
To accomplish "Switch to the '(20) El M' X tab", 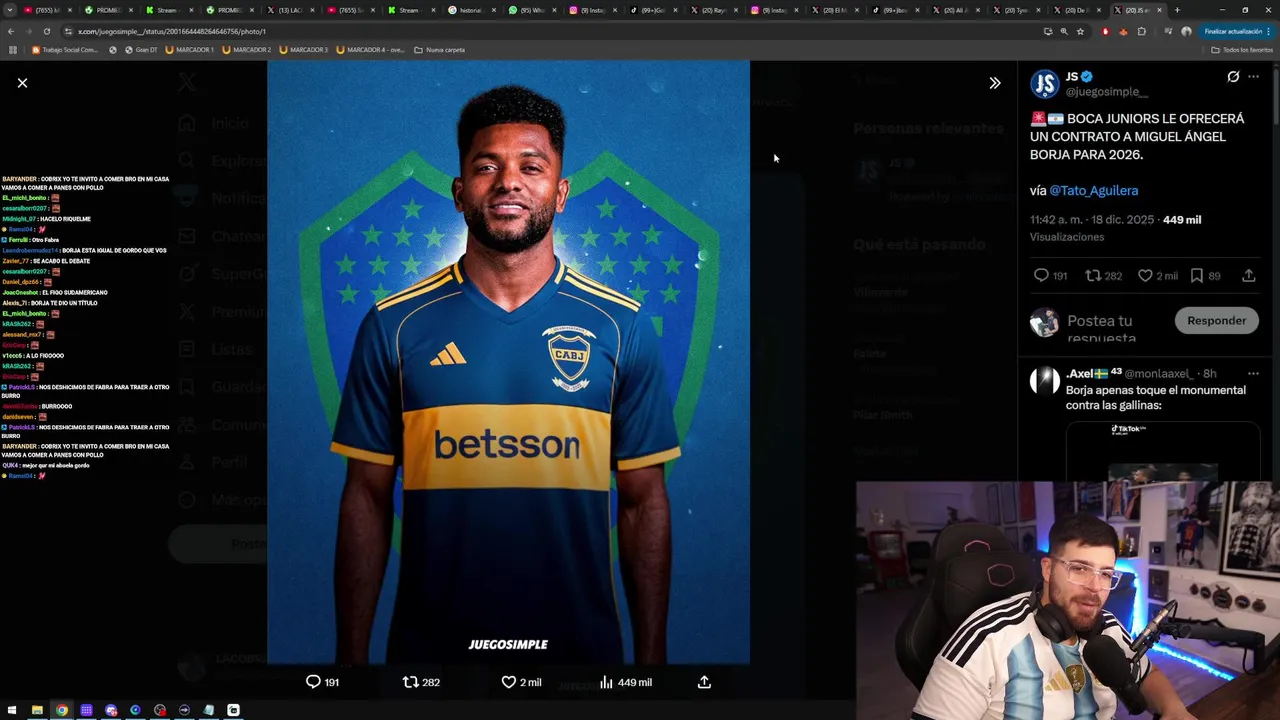I will pos(836,10).
